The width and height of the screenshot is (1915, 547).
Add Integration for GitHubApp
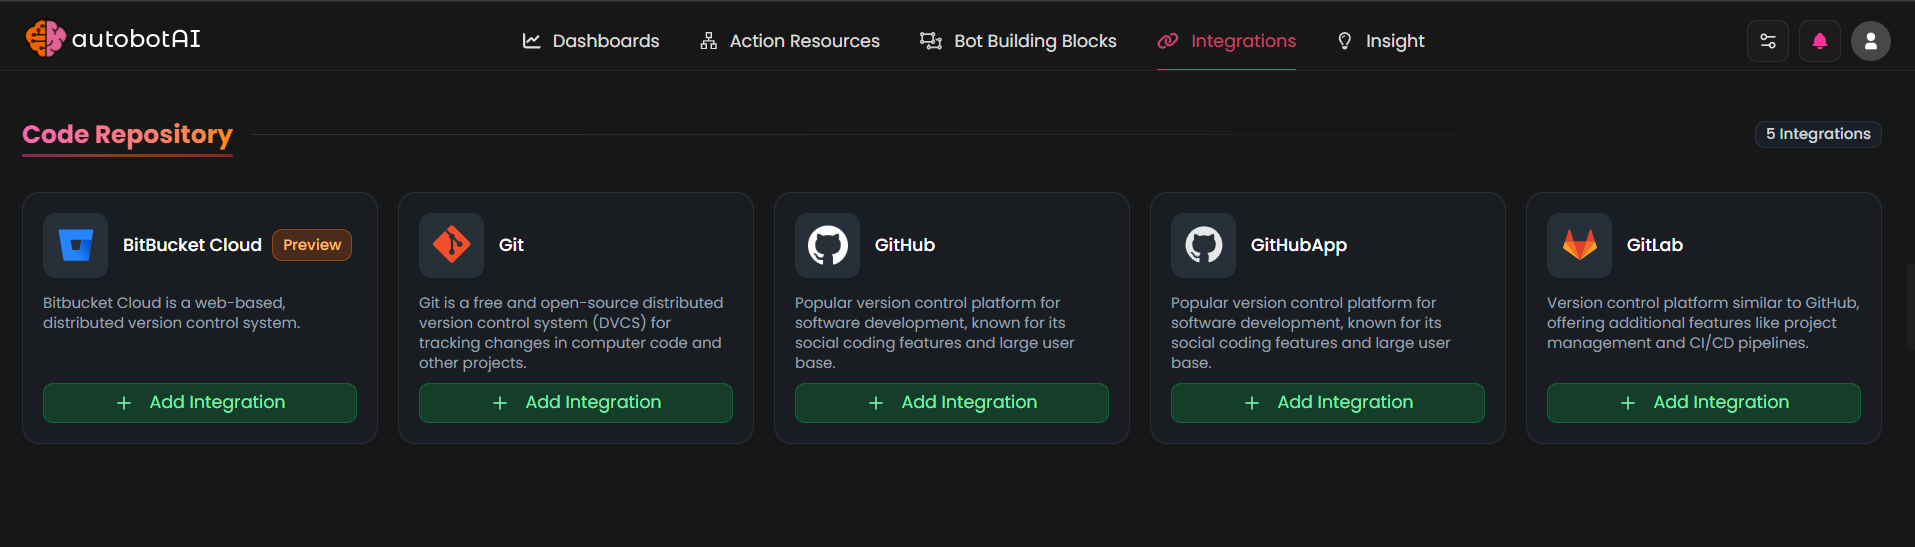[1328, 403]
